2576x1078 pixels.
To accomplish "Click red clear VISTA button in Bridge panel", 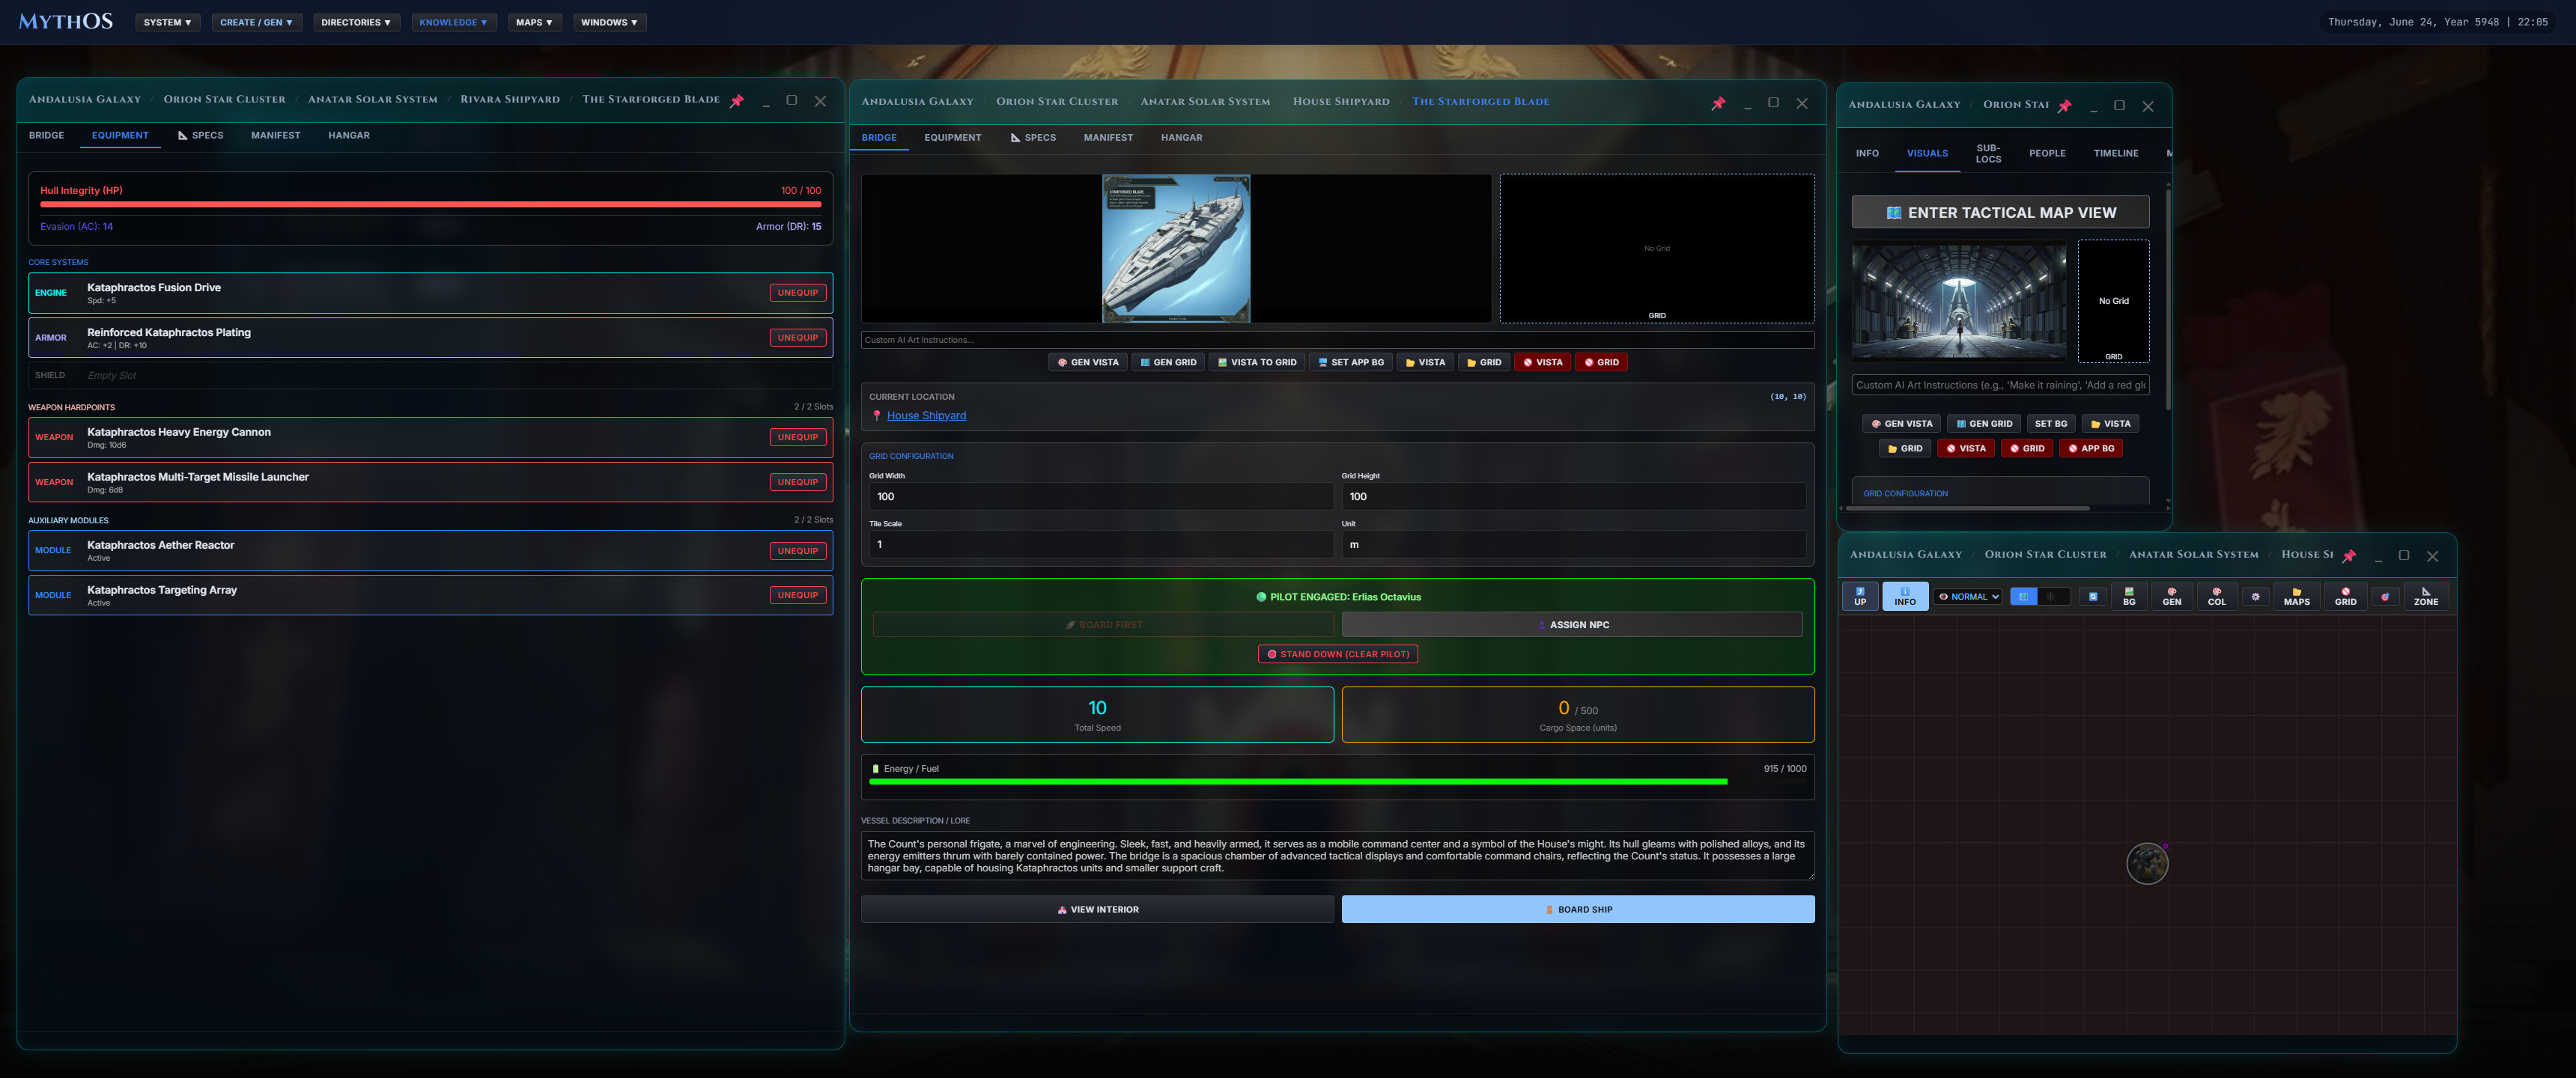I will [1542, 362].
